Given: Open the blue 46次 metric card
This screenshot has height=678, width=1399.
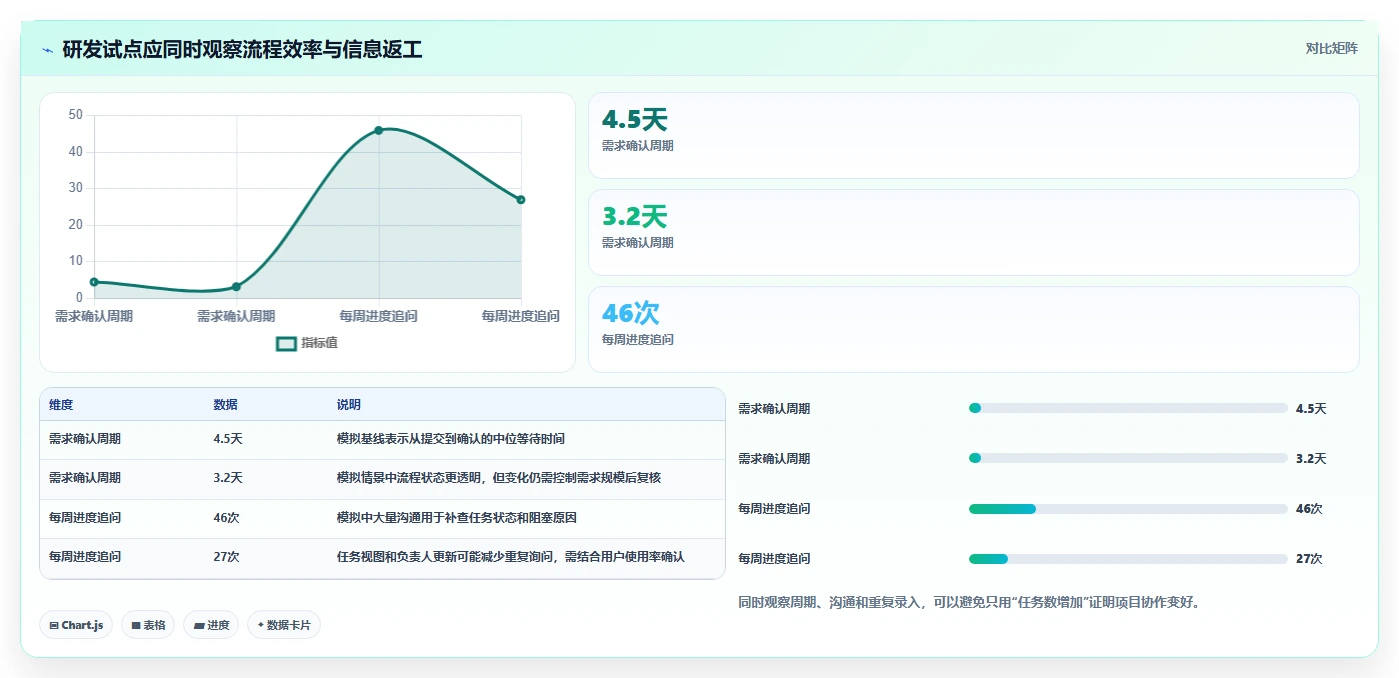Looking at the screenshot, I should 973,329.
